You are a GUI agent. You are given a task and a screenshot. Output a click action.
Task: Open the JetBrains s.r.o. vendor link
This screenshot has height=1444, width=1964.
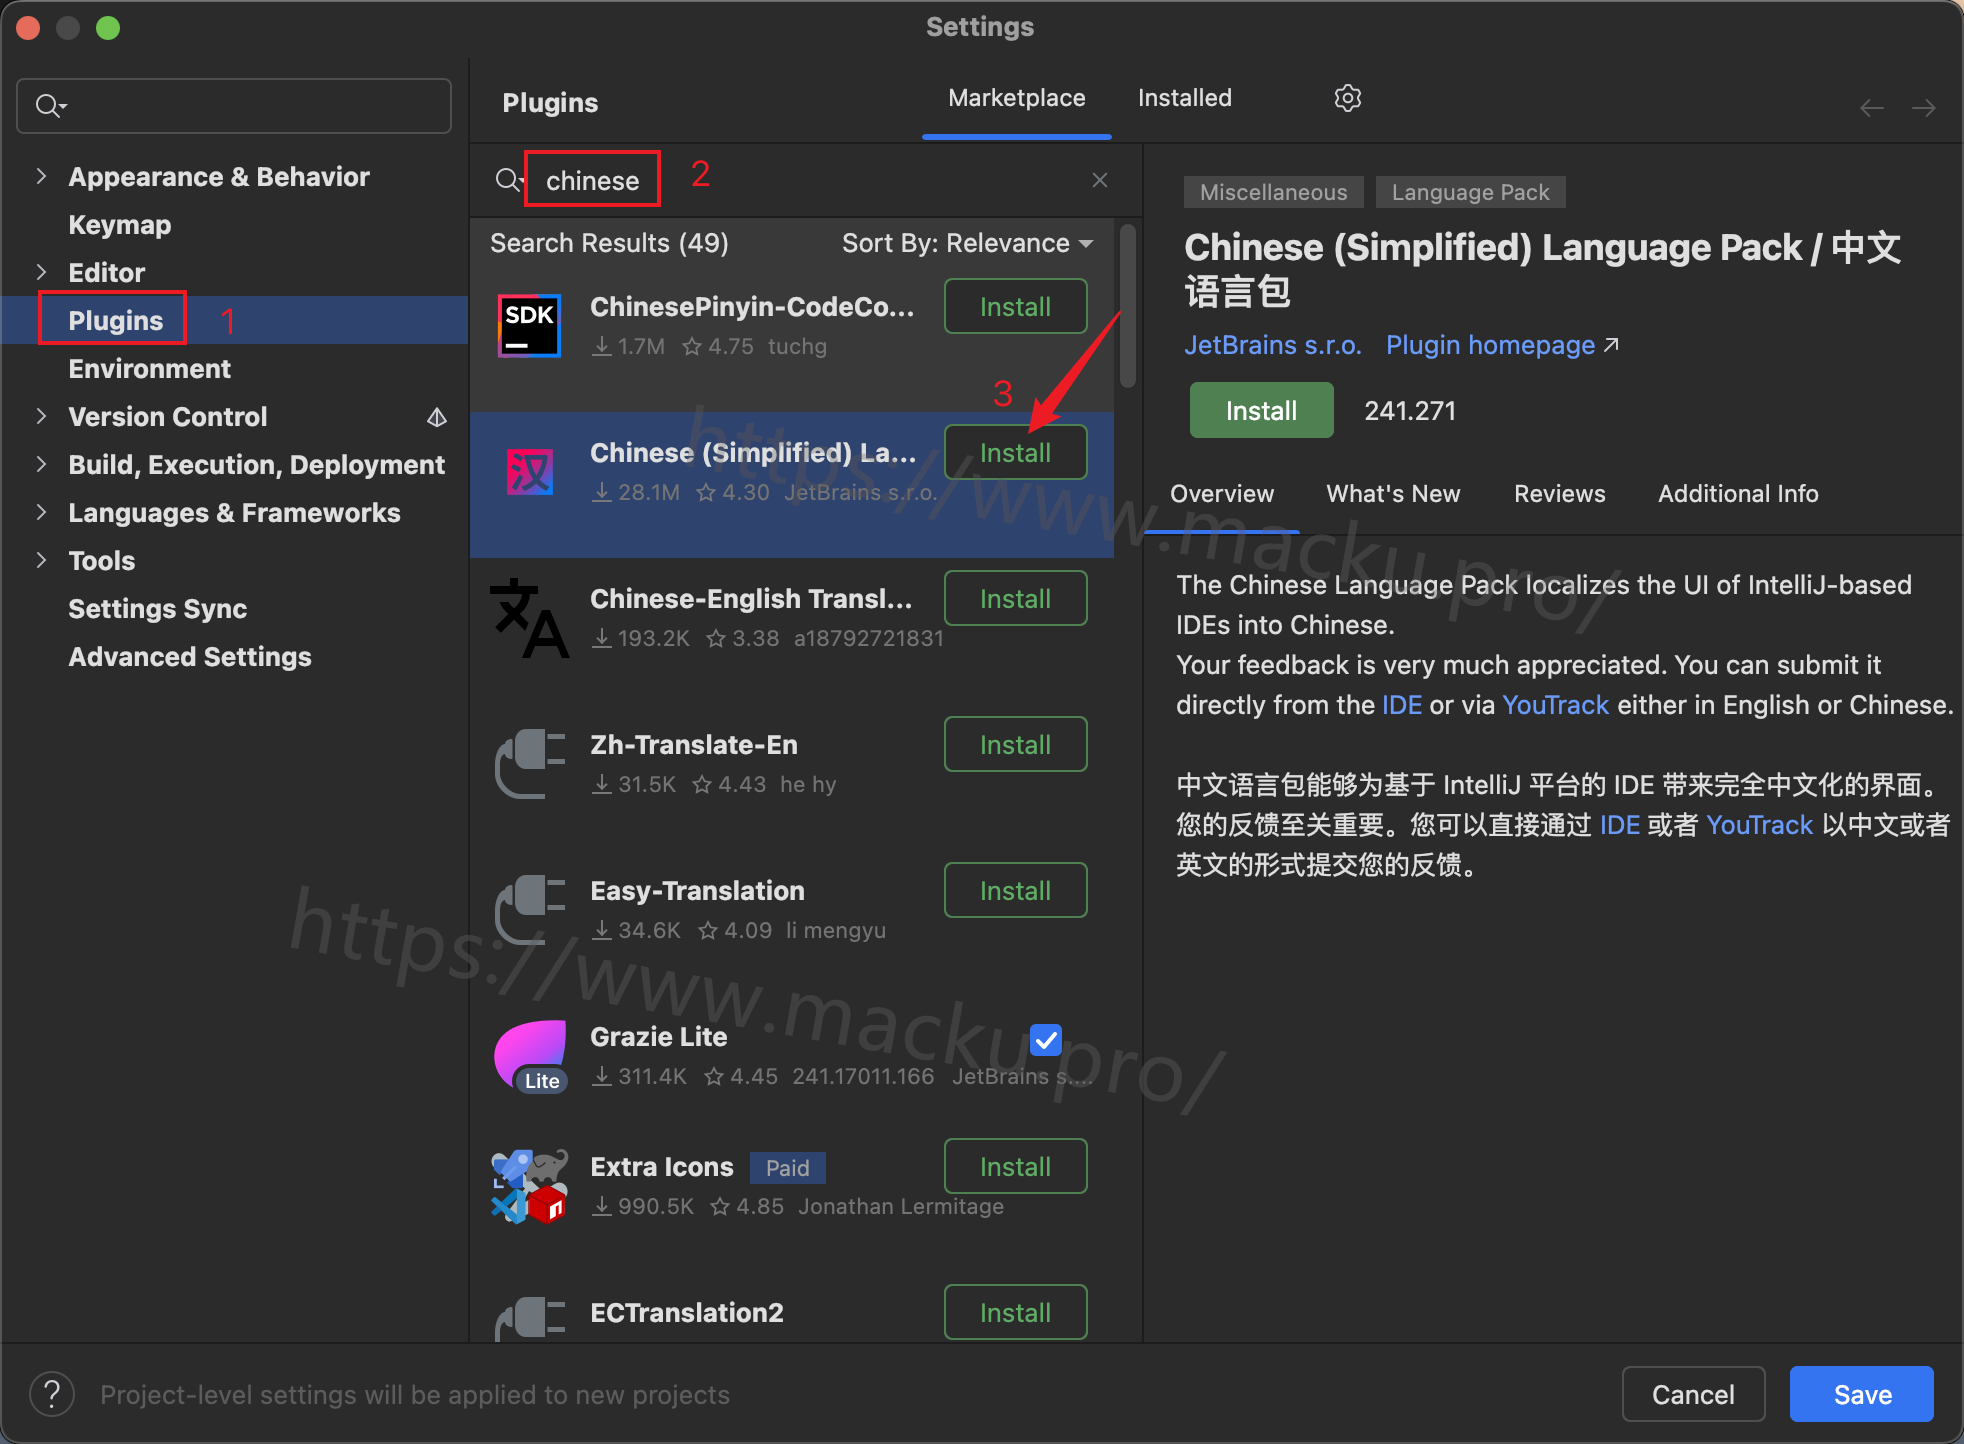(1272, 345)
